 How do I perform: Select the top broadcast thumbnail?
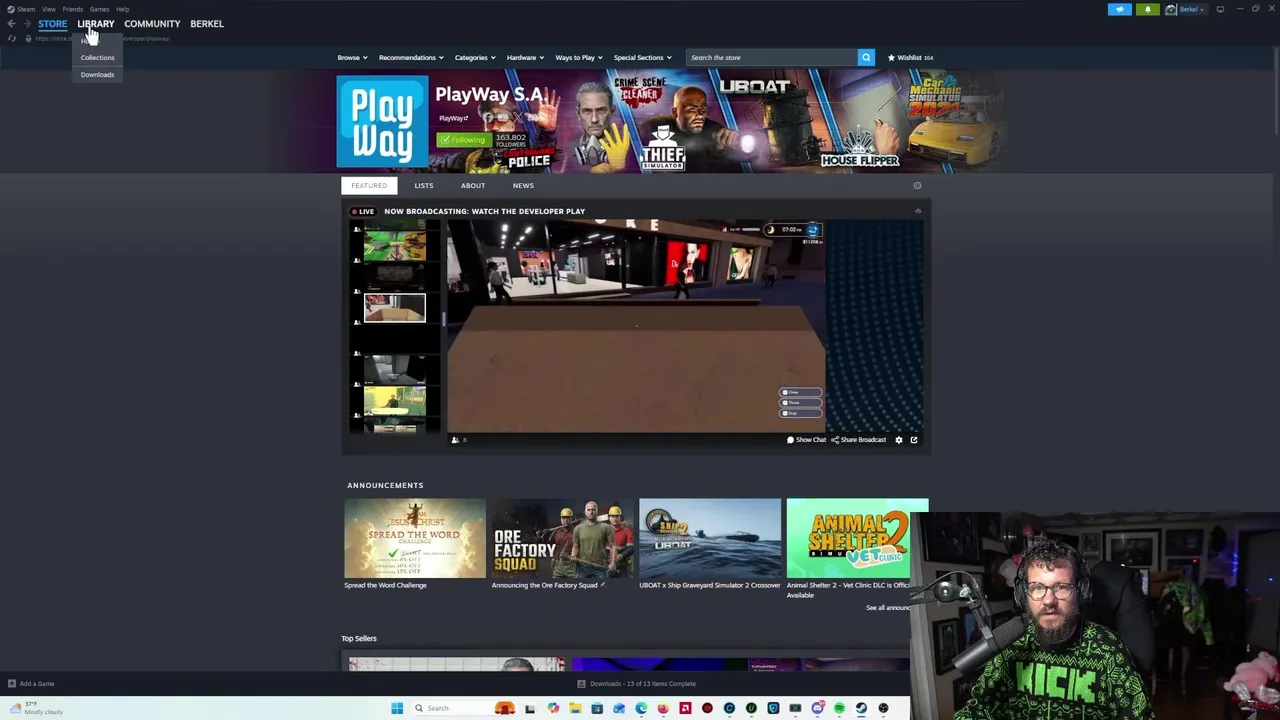click(394, 245)
